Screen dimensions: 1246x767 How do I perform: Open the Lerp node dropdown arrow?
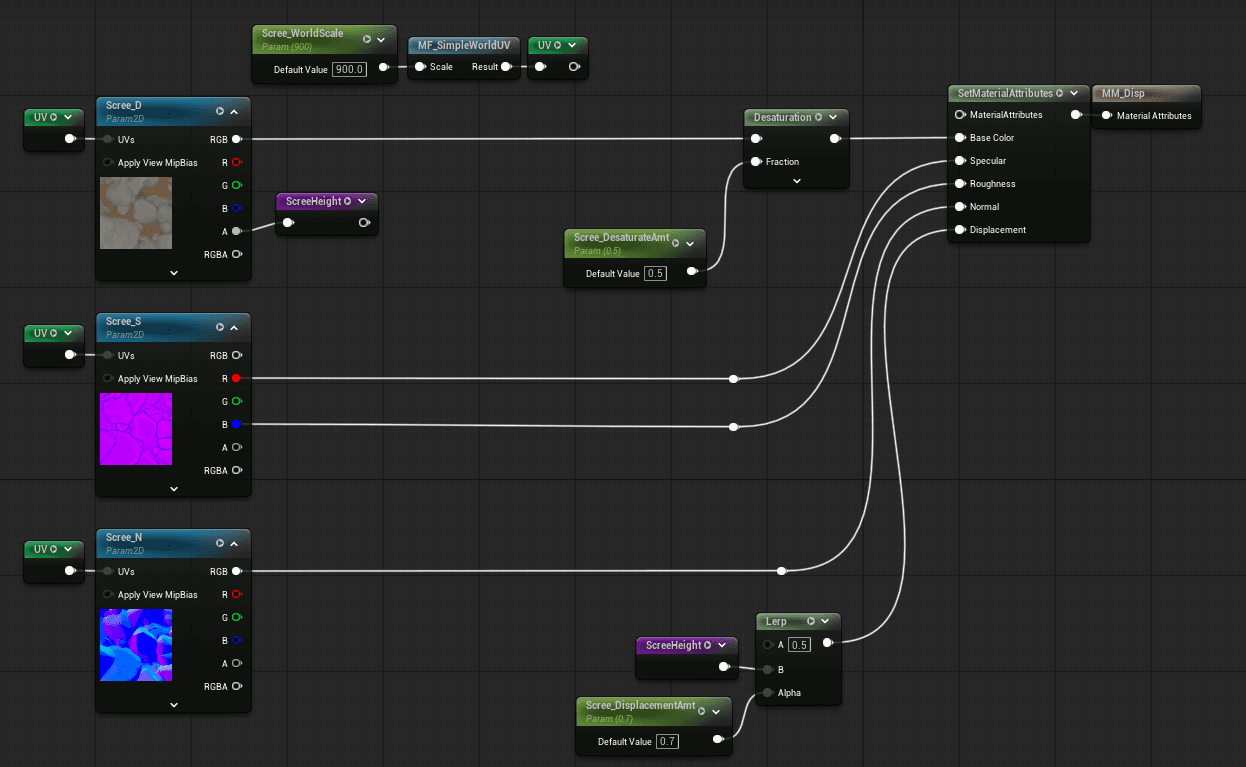tap(824, 620)
